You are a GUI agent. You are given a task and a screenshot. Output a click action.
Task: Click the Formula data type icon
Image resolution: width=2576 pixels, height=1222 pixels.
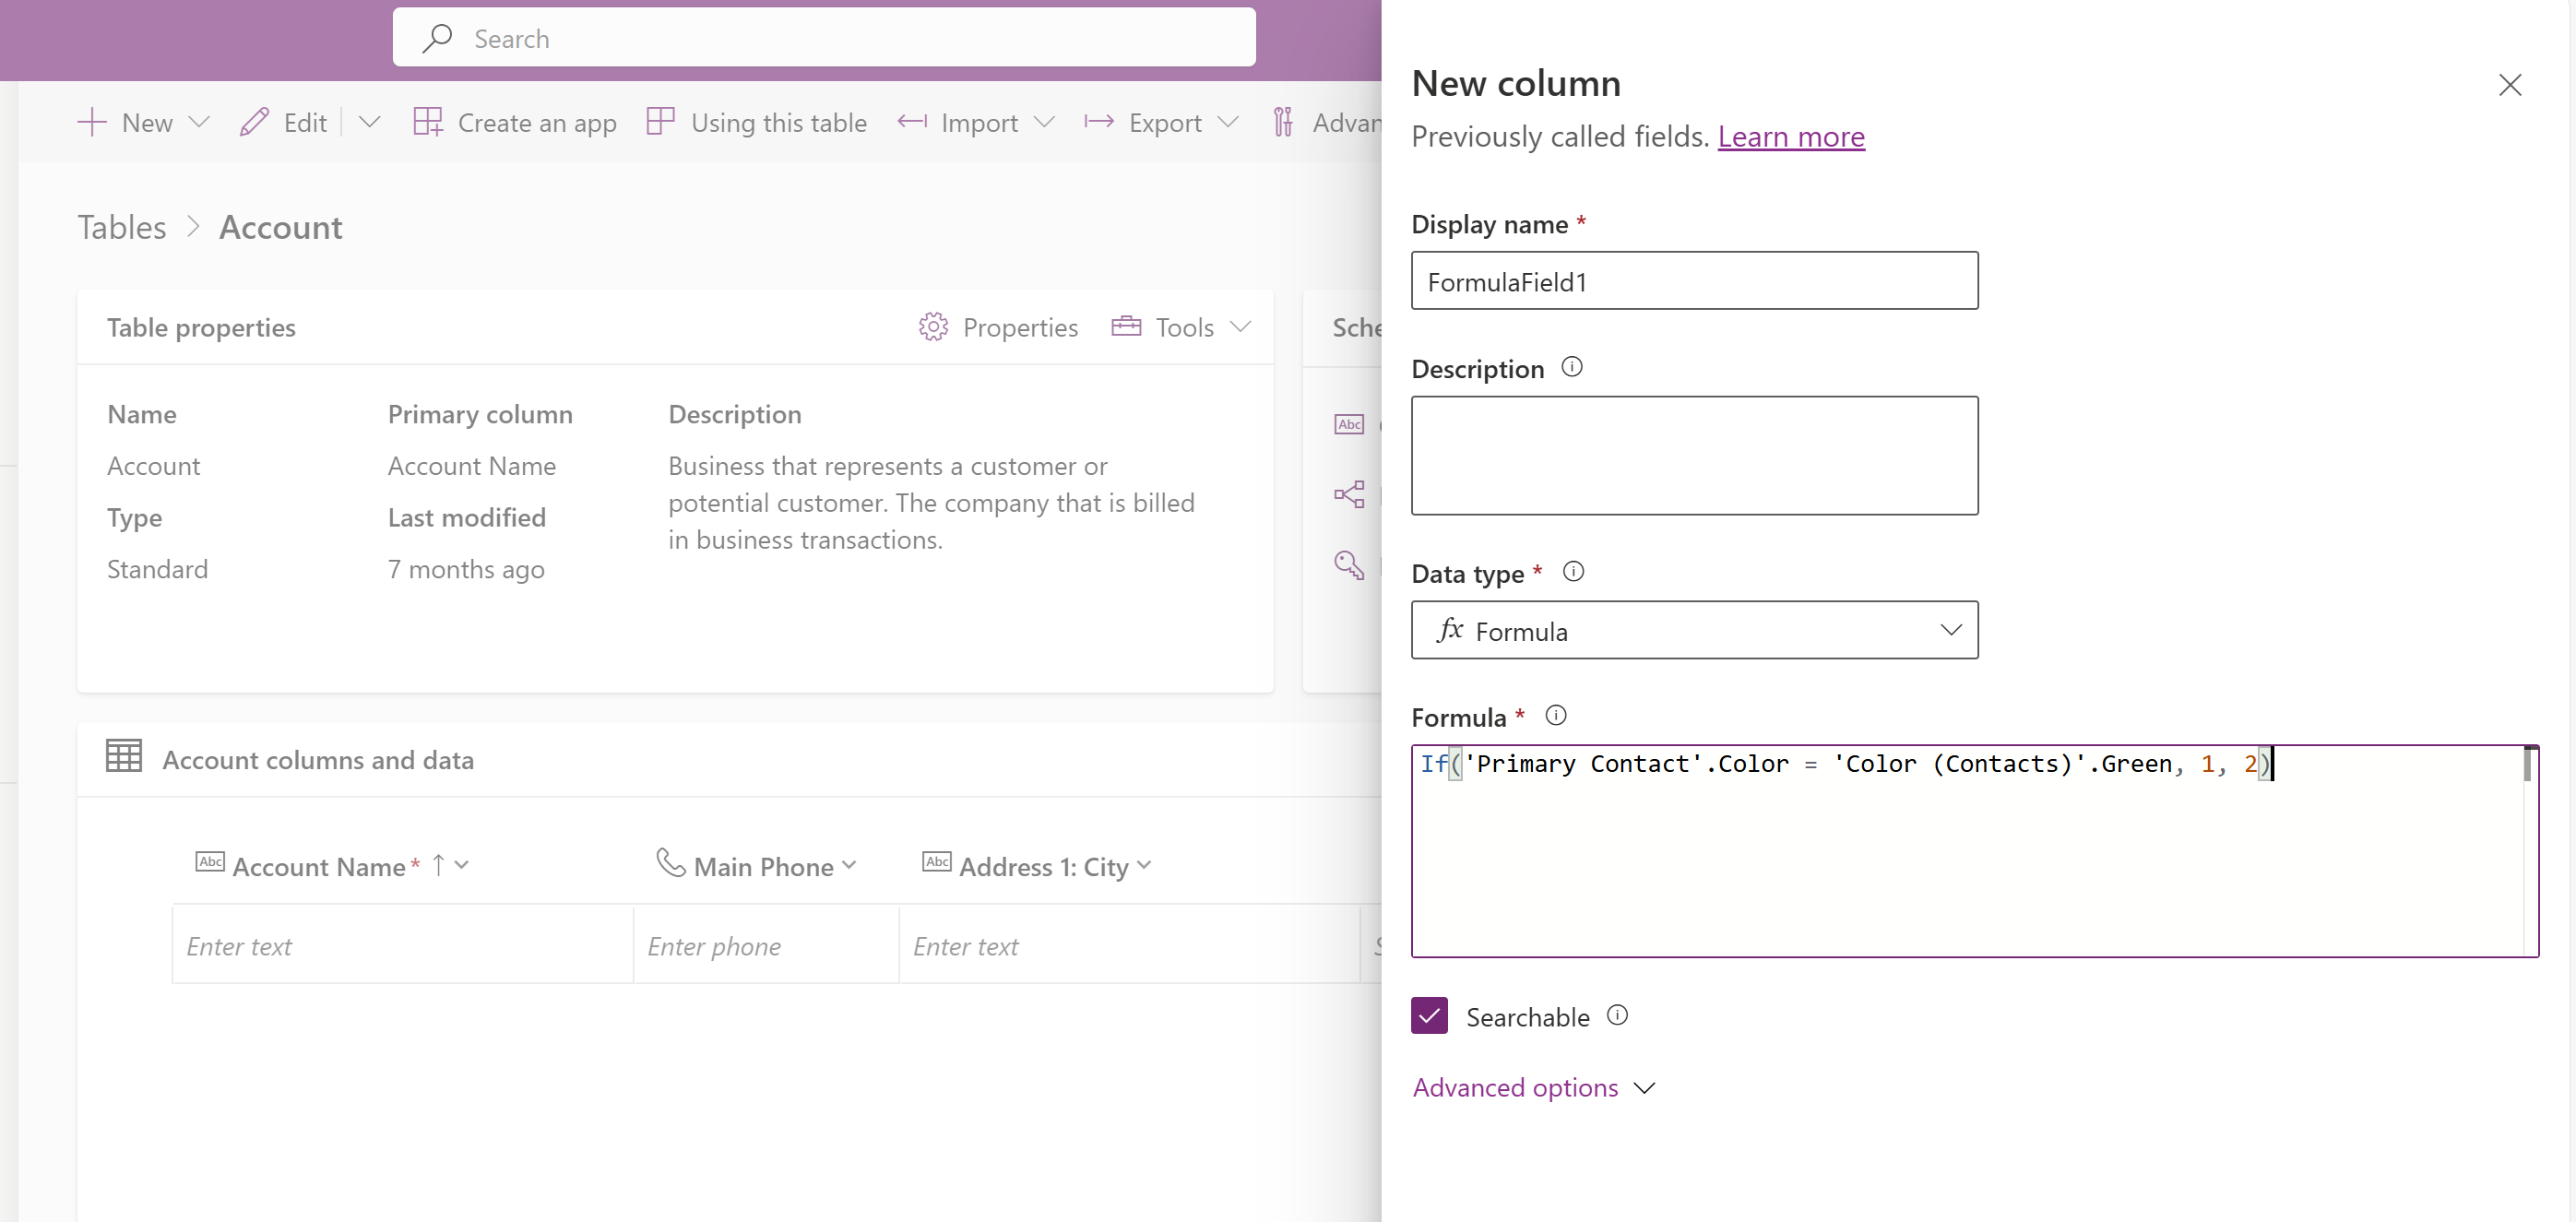[1449, 631]
